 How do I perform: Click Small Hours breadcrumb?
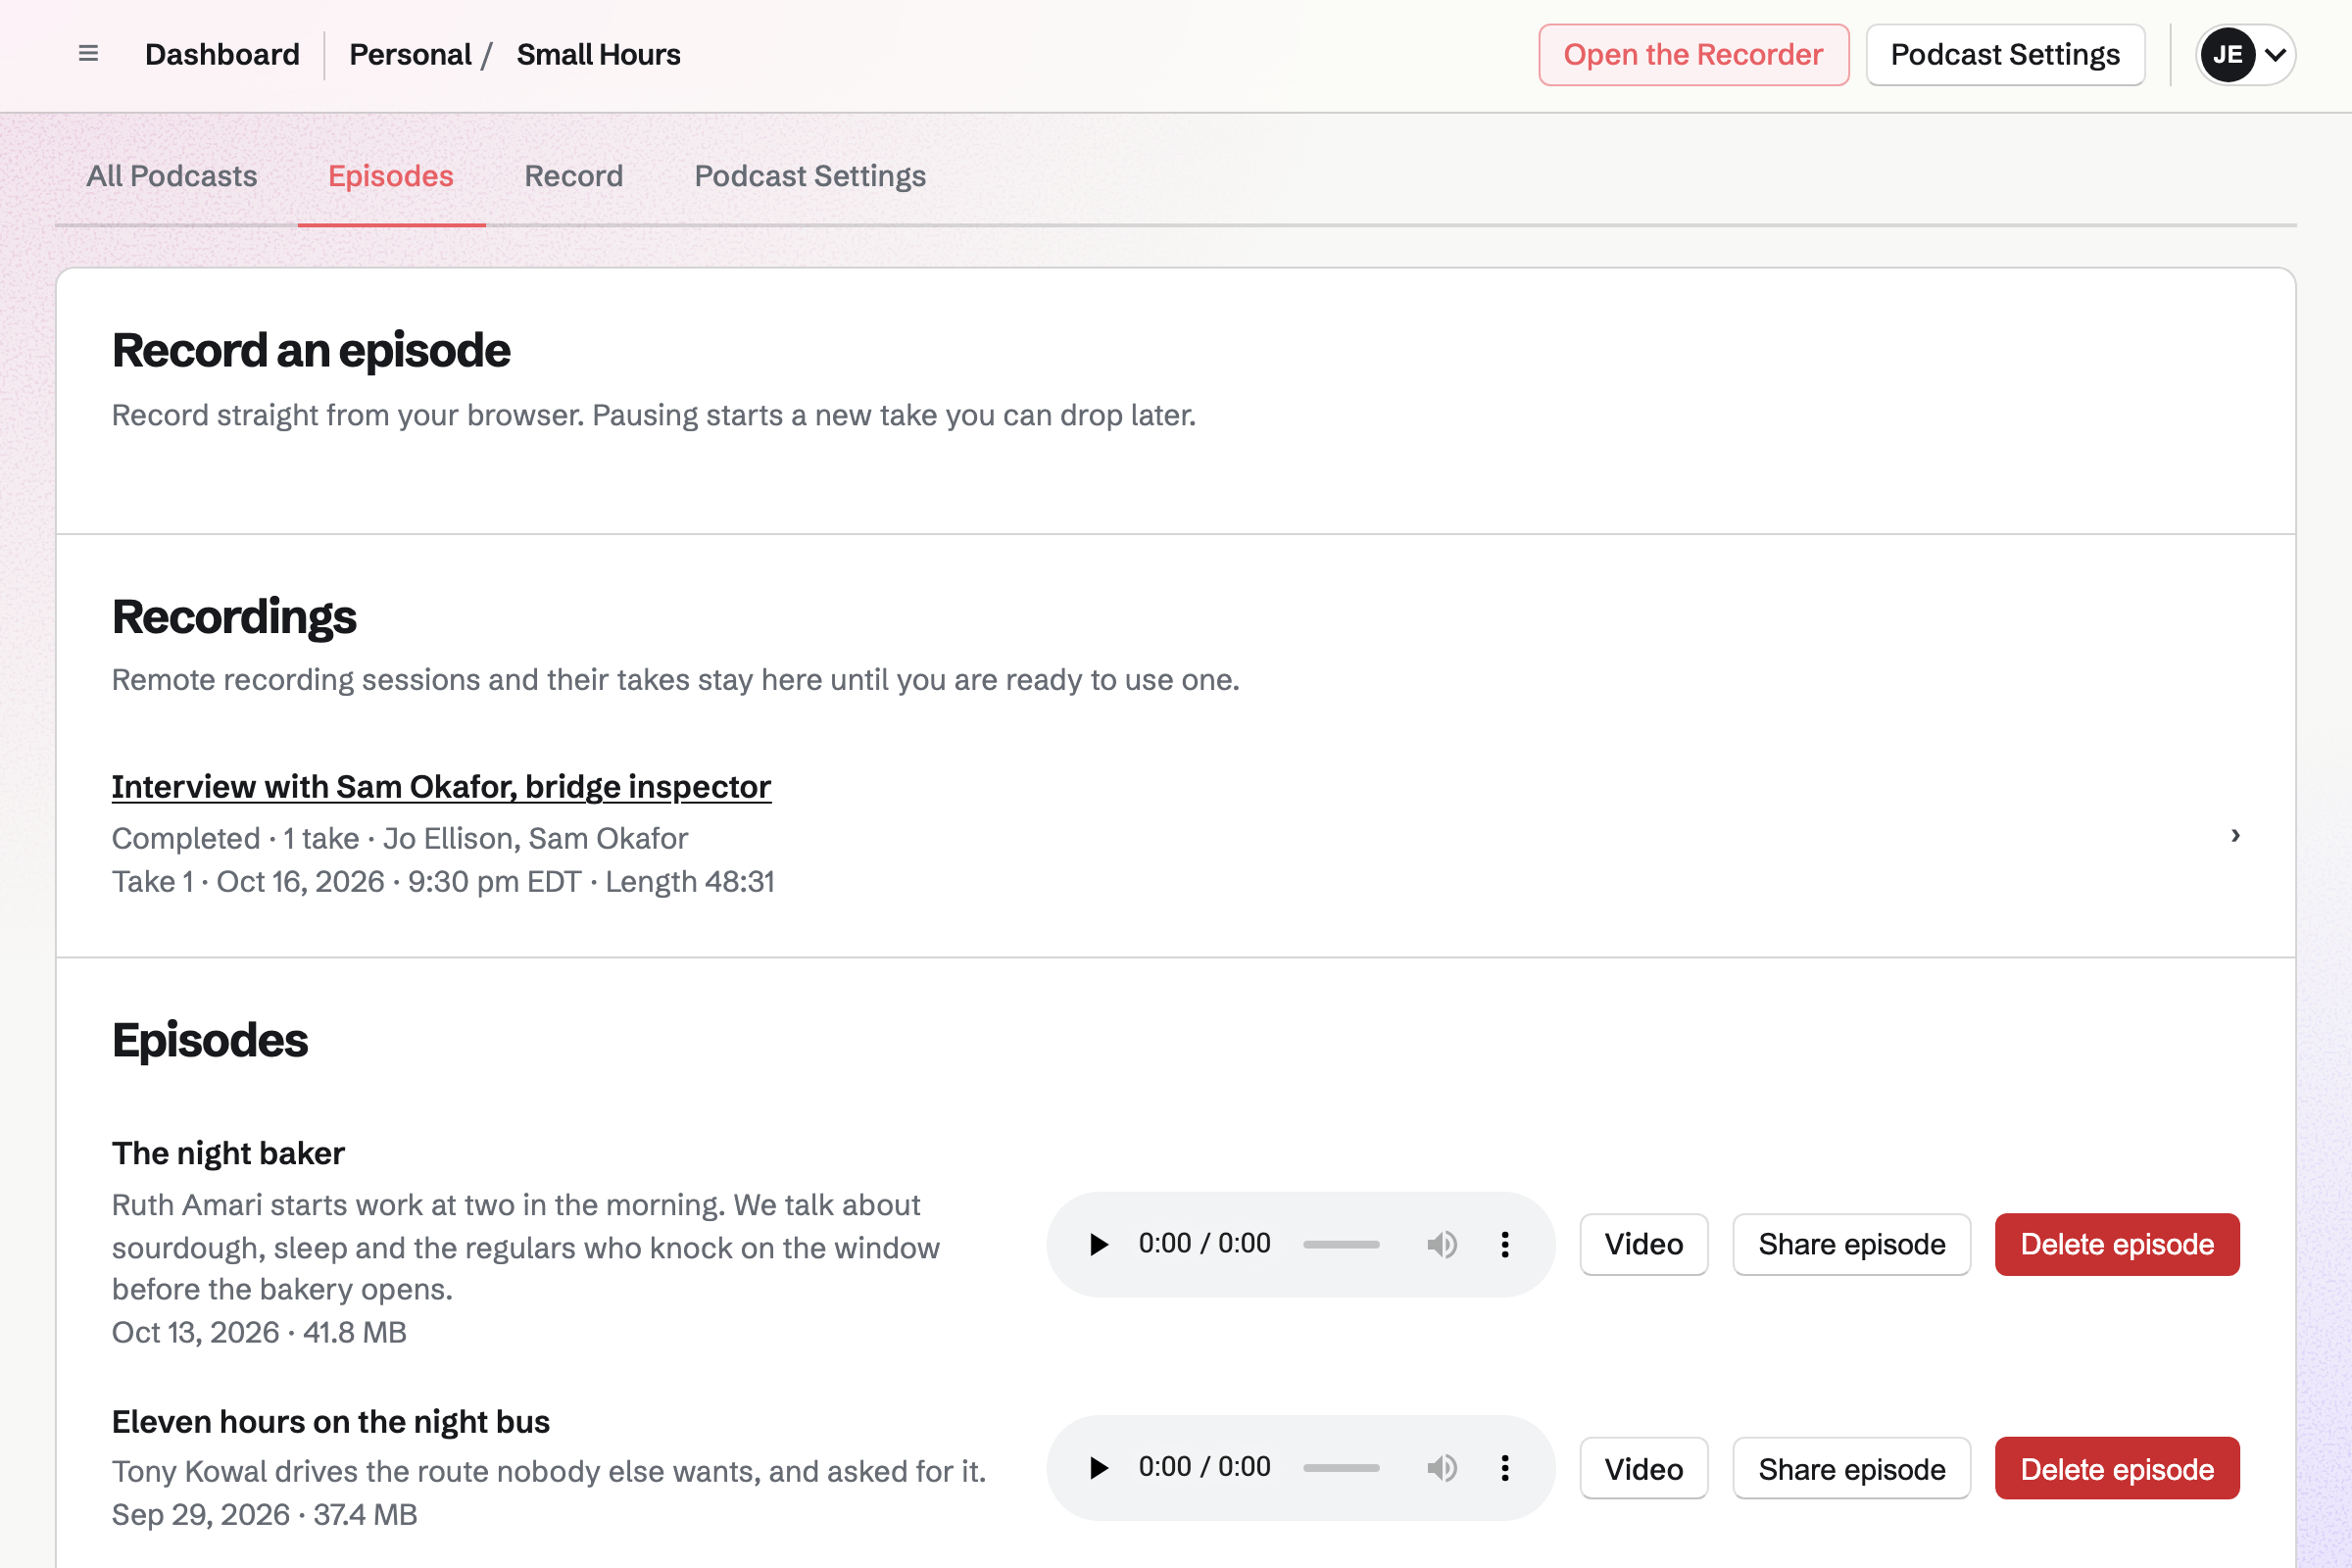598,55
